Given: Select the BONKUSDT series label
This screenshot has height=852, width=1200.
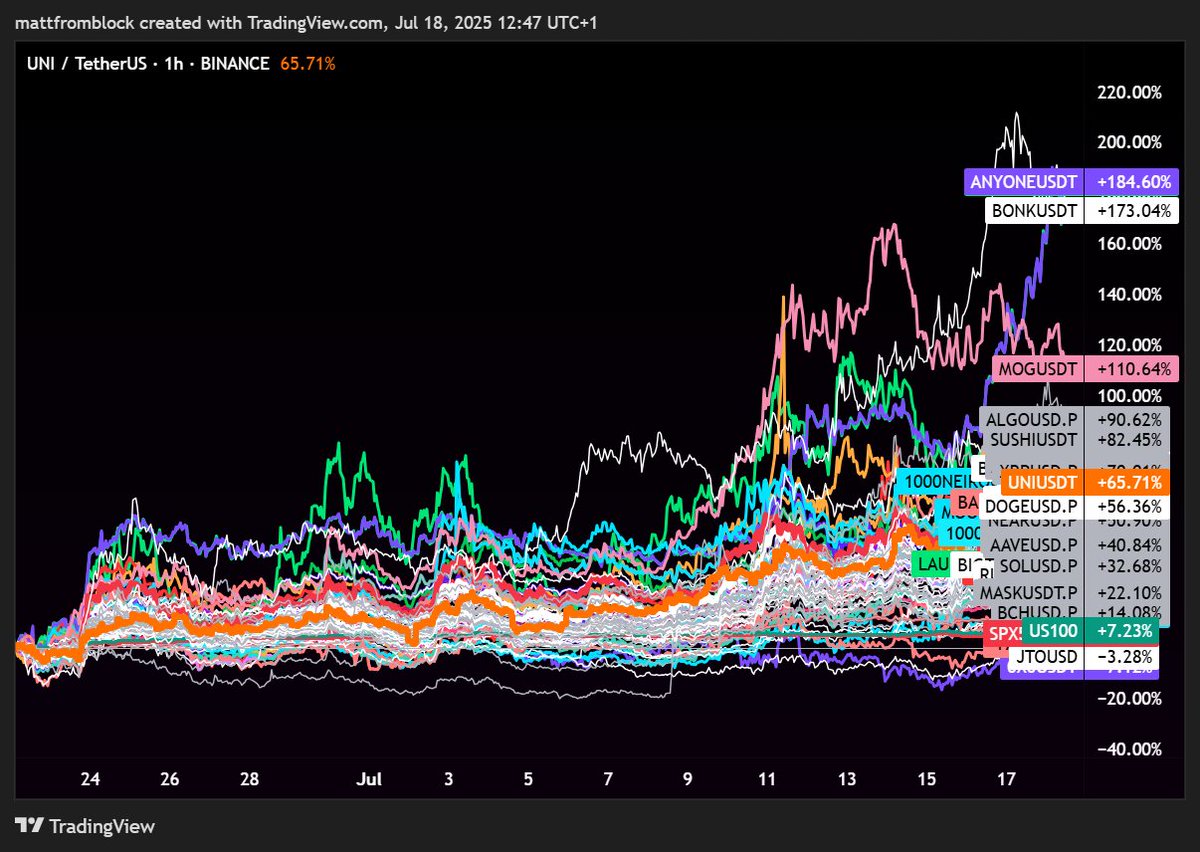Looking at the screenshot, I should [1034, 211].
